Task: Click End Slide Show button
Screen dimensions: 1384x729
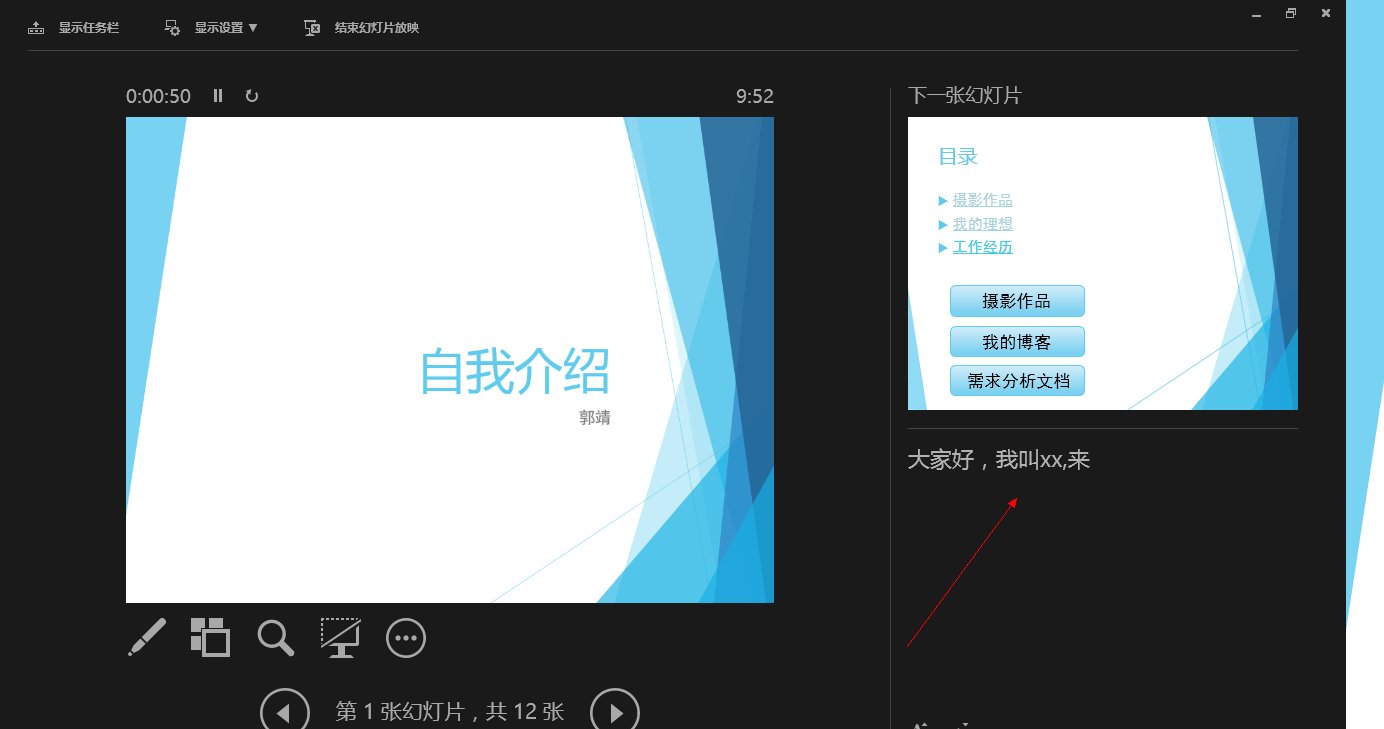Action: point(362,28)
